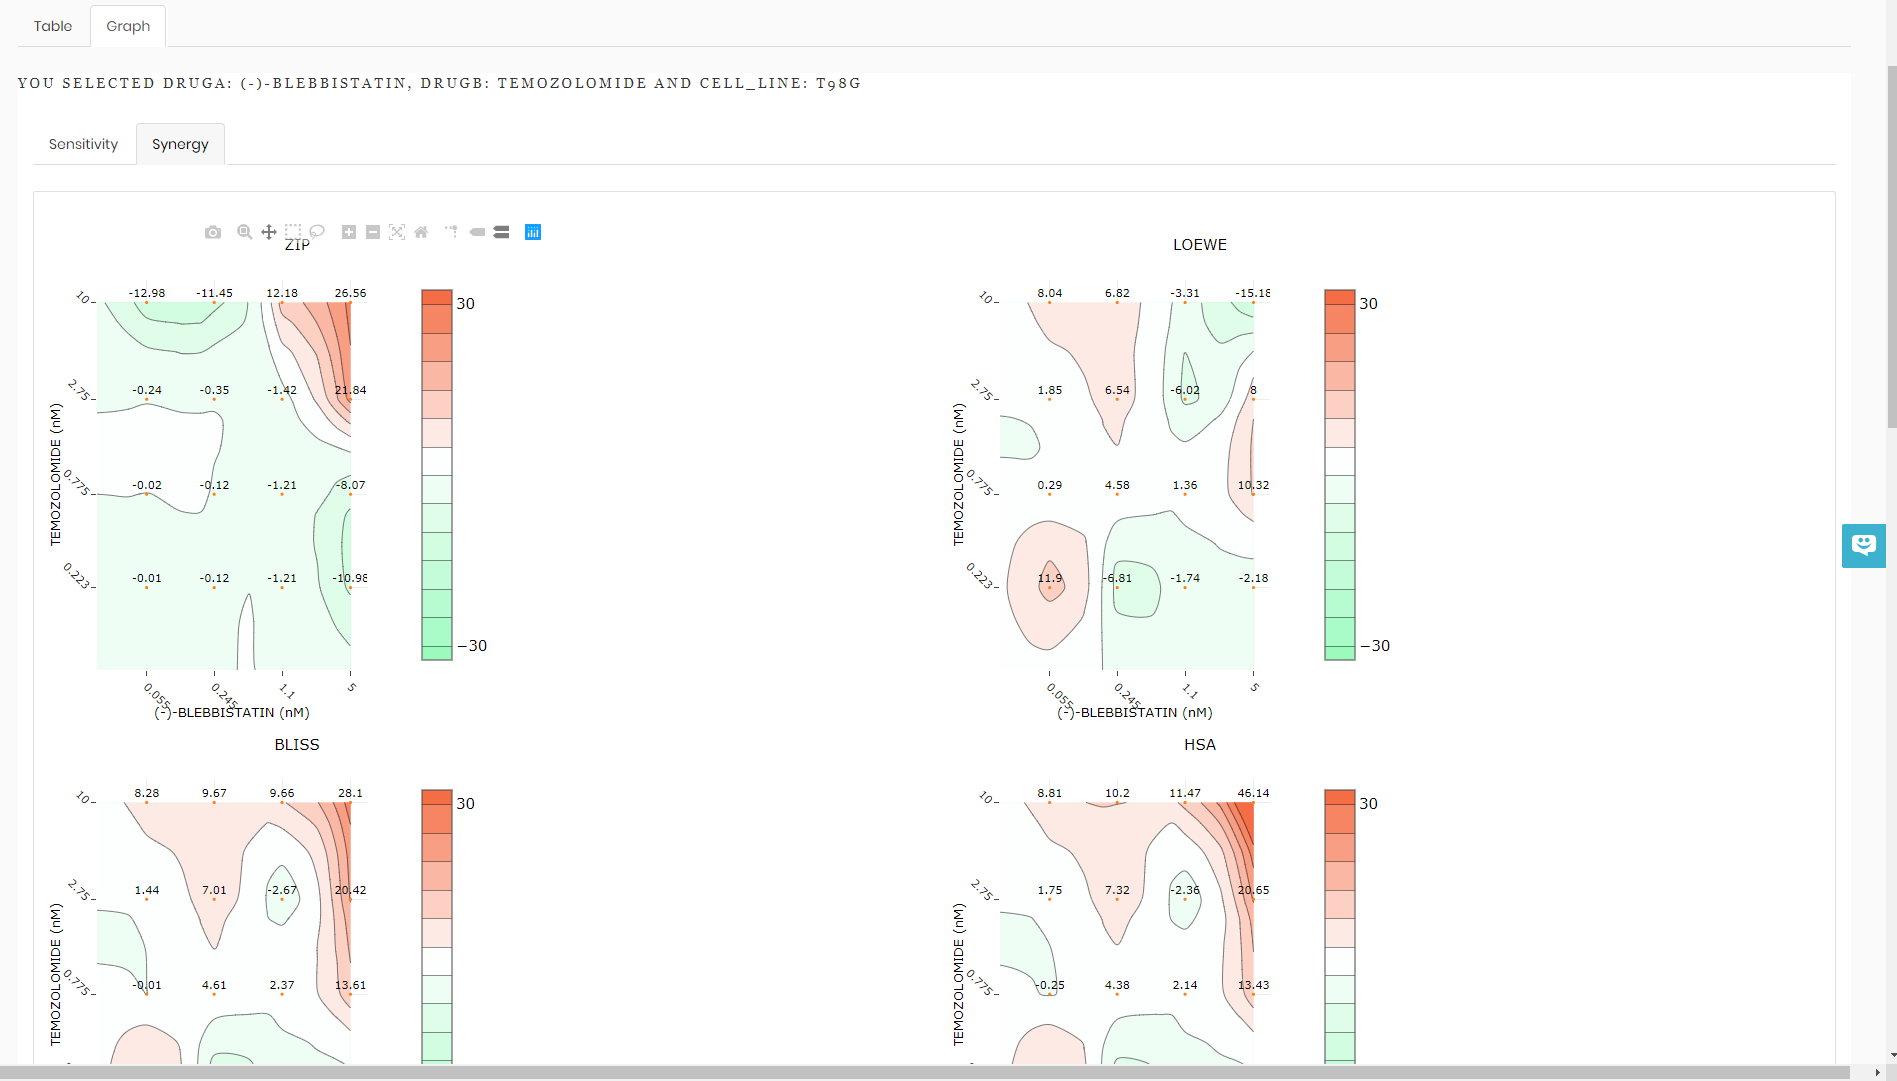Open the chat widget on the right edge
Image resolution: width=1897 pixels, height=1081 pixels.
pyautogui.click(x=1863, y=545)
